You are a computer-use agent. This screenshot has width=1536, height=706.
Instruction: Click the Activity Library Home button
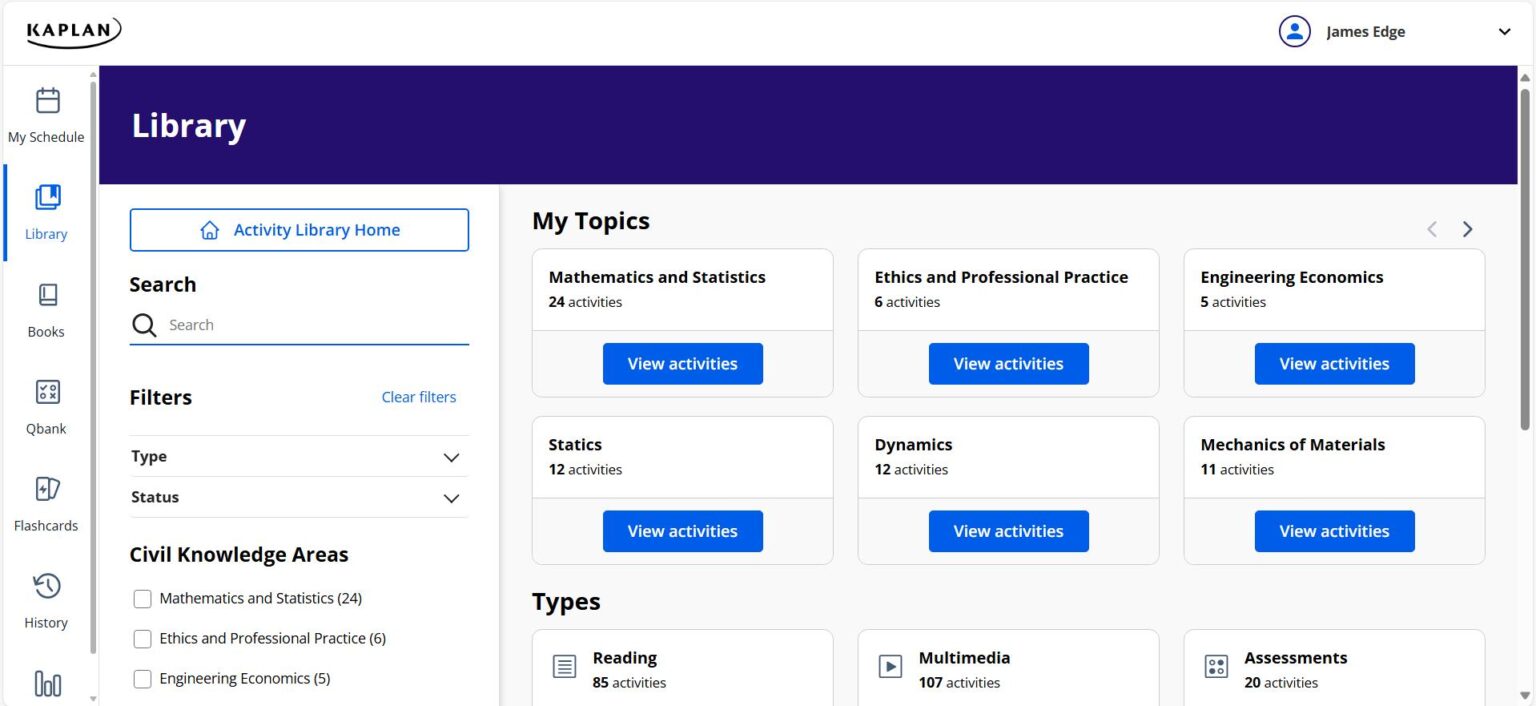(299, 230)
